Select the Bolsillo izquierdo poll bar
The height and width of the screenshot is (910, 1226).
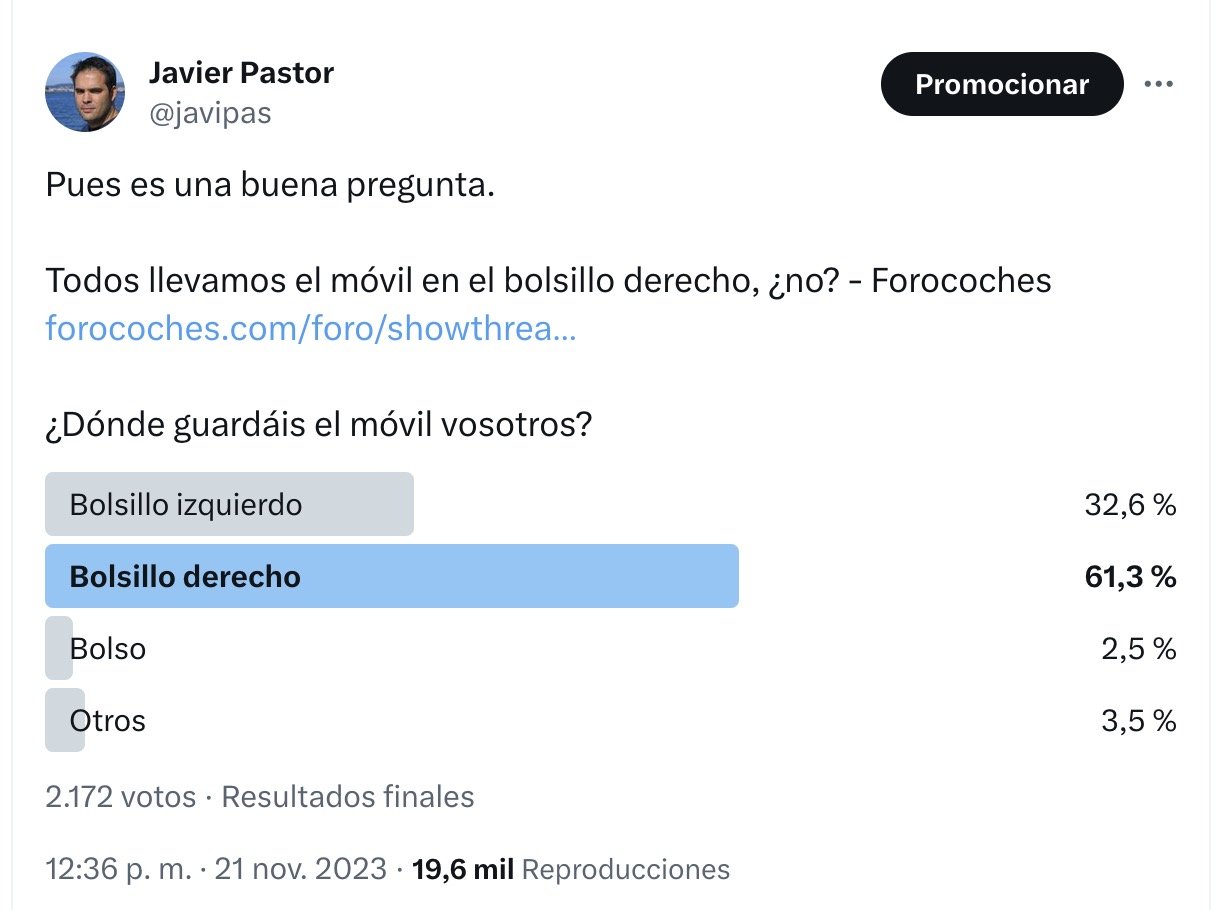coord(229,505)
